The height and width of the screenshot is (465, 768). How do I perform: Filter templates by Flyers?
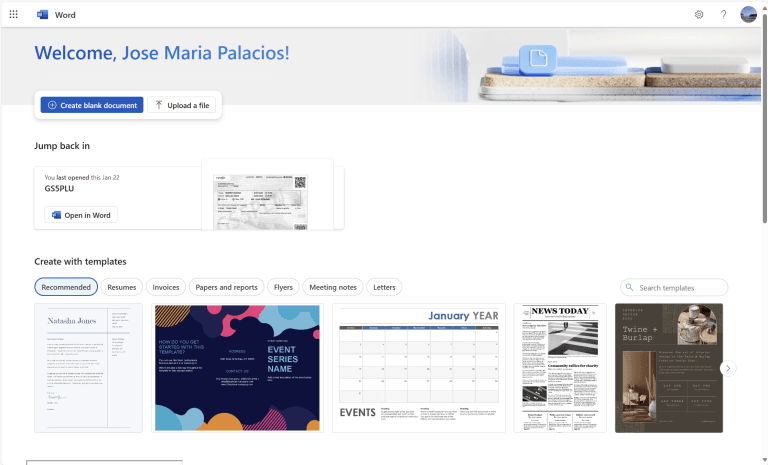(x=283, y=287)
